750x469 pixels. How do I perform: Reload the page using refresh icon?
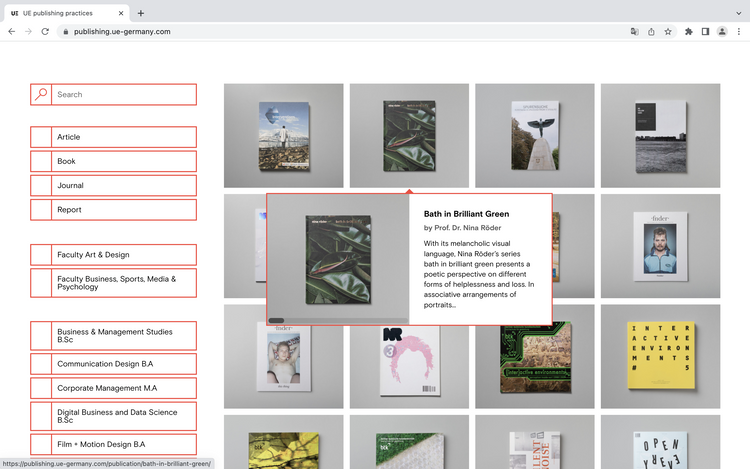pyautogui.click(x=45, y=32)
